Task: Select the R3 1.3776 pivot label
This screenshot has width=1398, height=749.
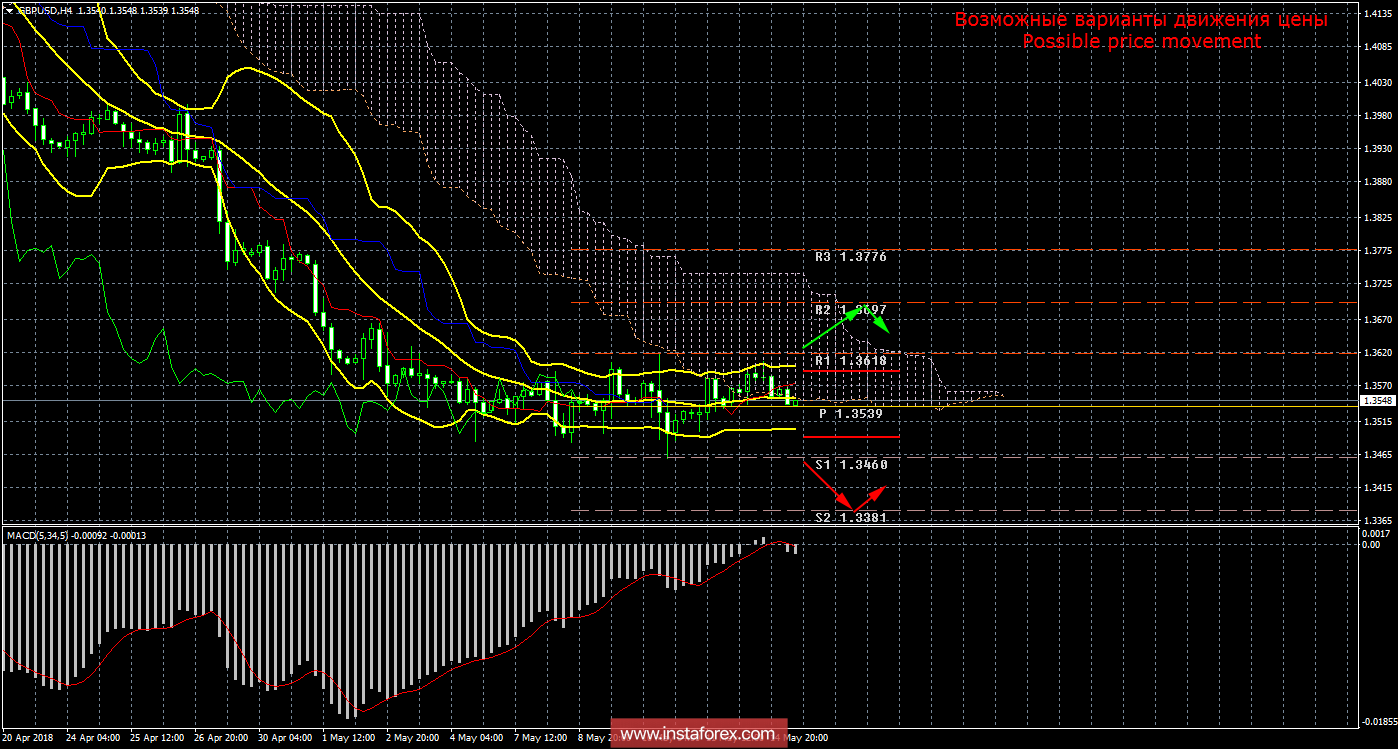Action: click(851, 257)
